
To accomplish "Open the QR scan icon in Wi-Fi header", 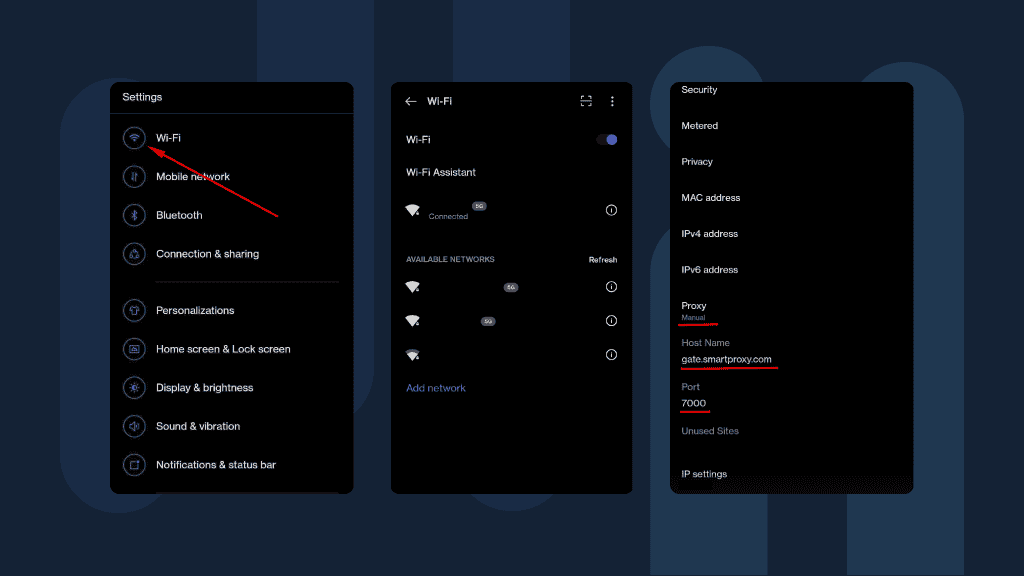I will click(586, 101).
